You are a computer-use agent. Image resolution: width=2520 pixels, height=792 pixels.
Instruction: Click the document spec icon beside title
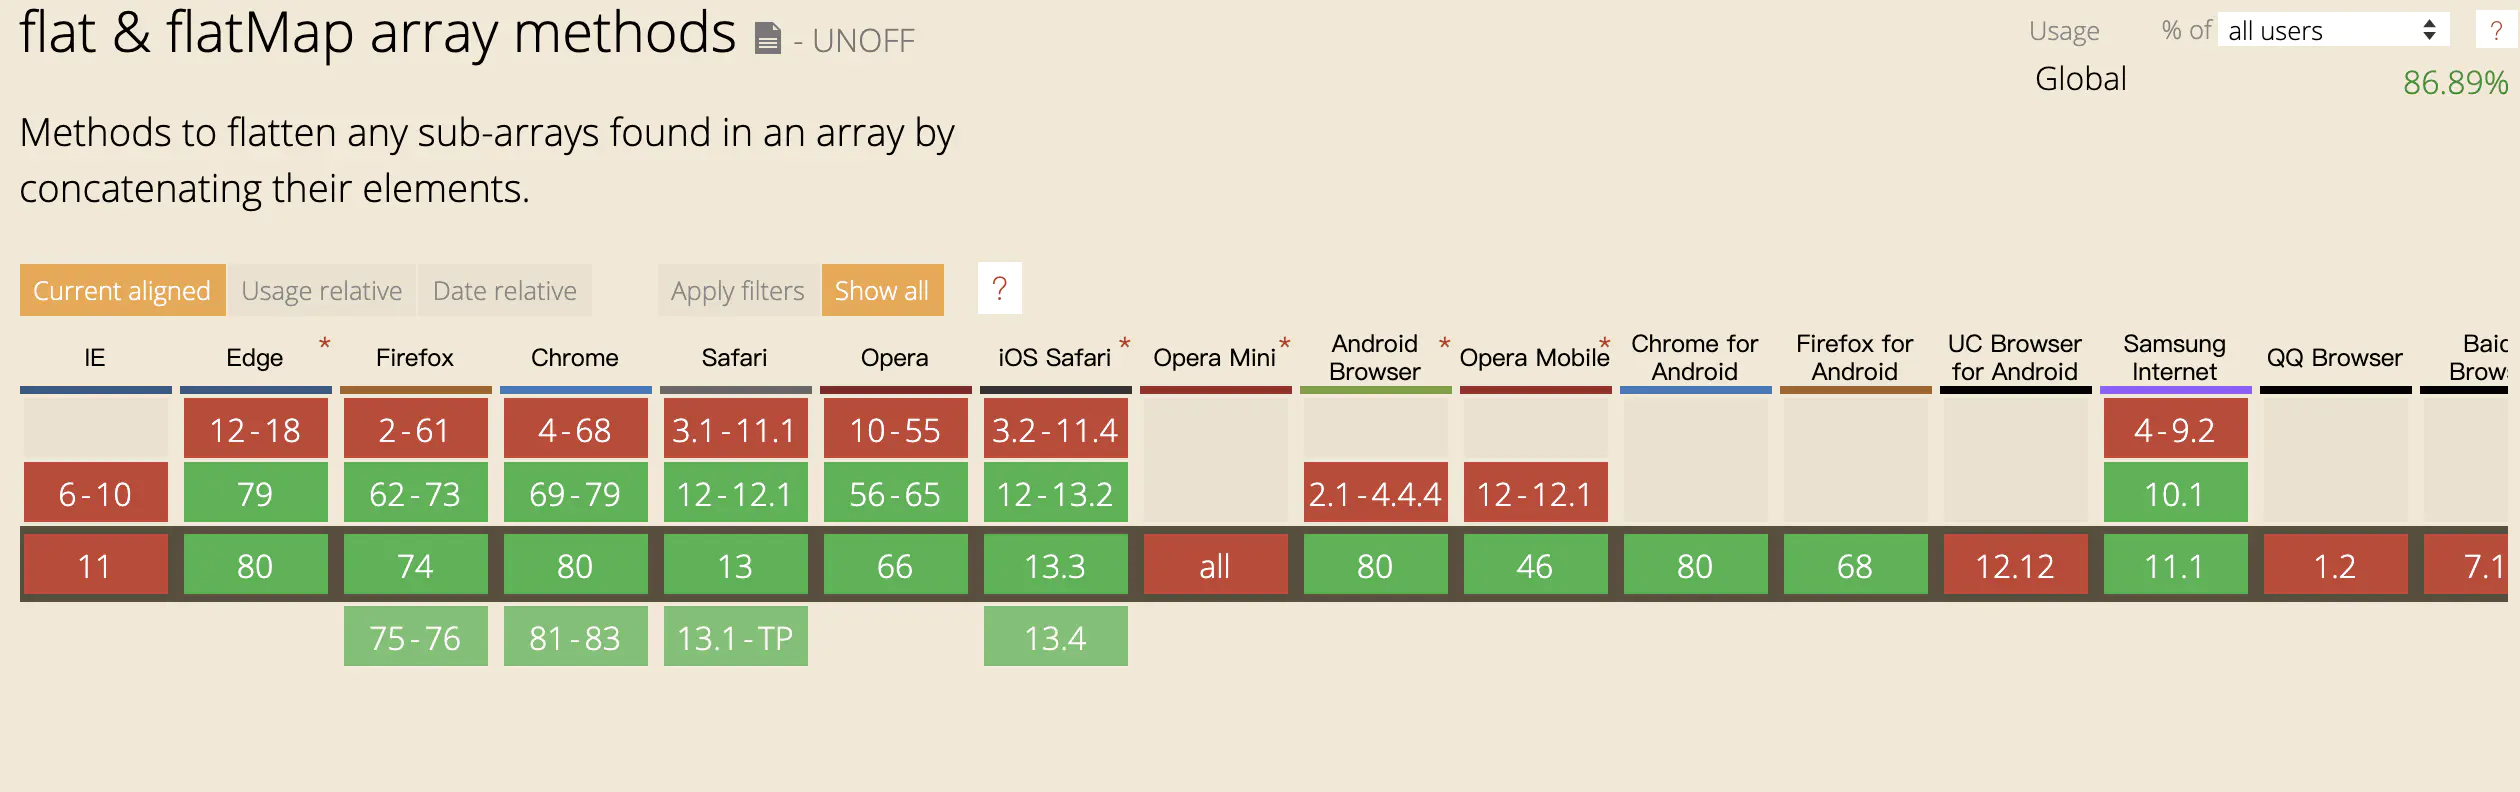[x=767, y=39]
